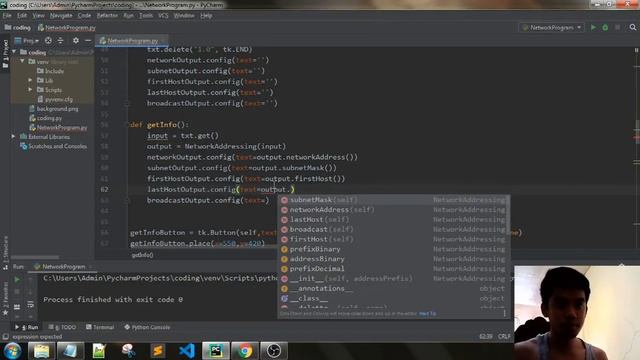Collapse all icon in project panel

(x=60, y=40)
